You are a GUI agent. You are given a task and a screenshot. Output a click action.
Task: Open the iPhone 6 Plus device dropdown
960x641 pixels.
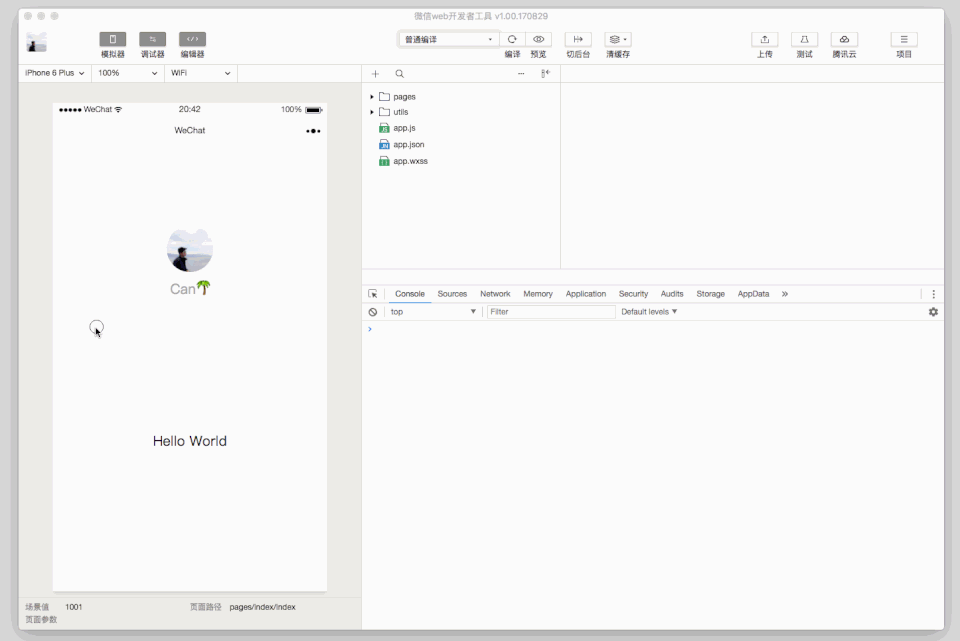coord(54,73)
